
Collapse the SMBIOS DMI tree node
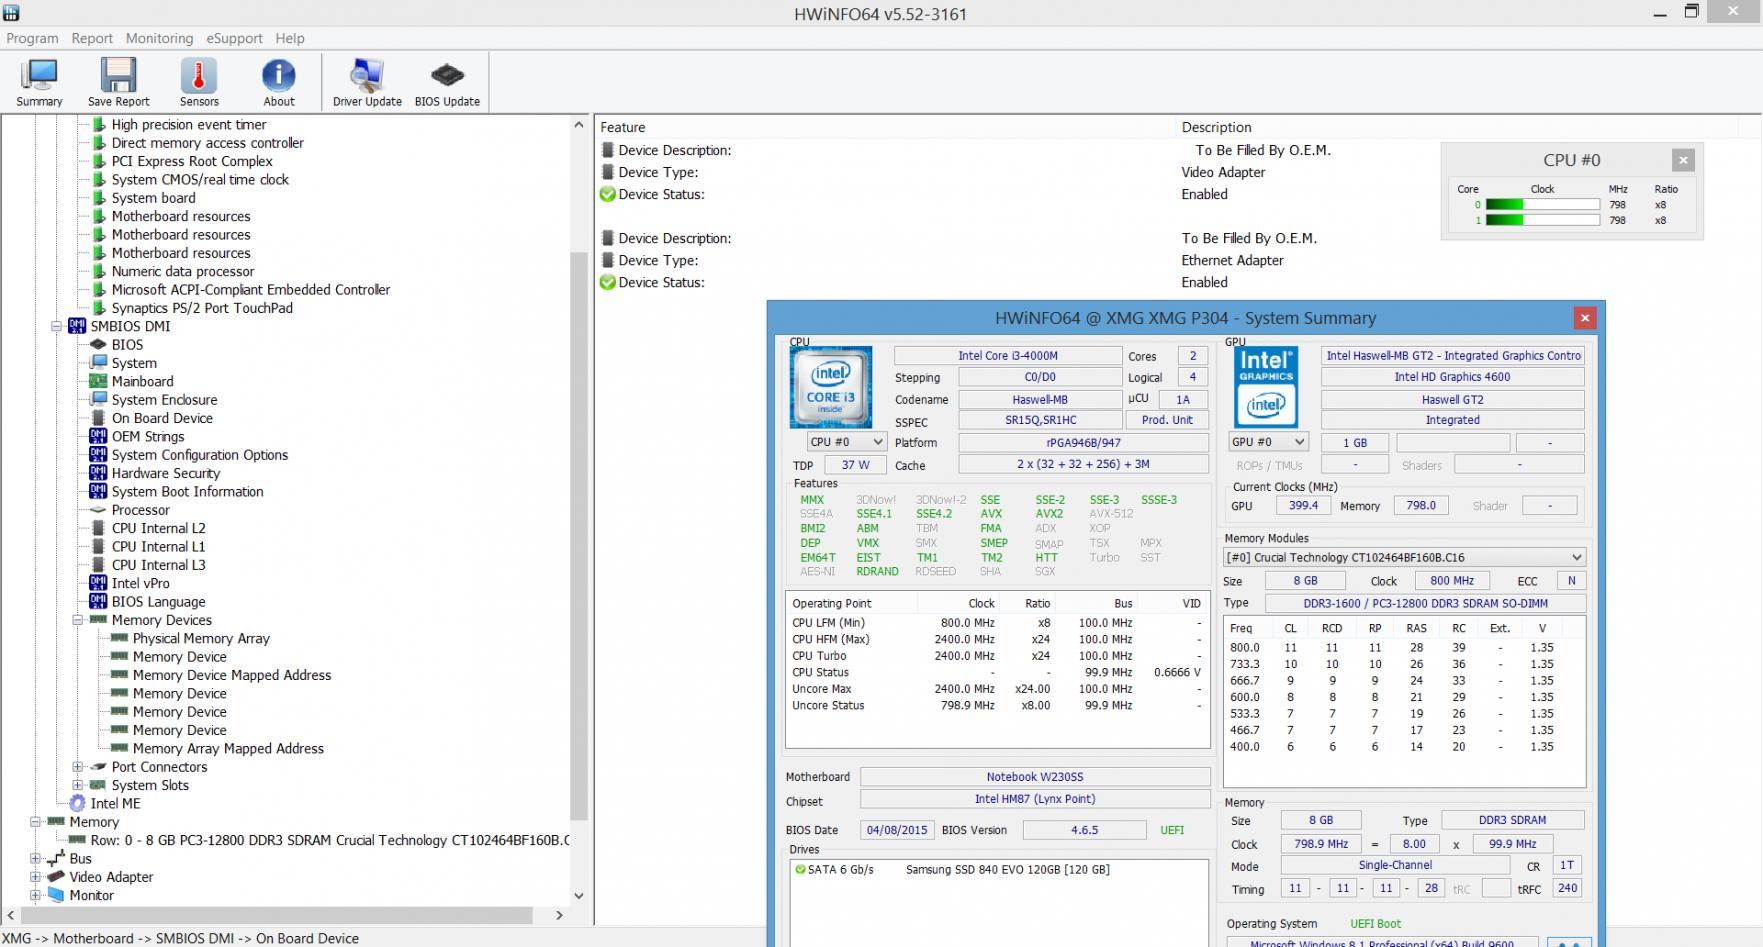coord(57,326)
